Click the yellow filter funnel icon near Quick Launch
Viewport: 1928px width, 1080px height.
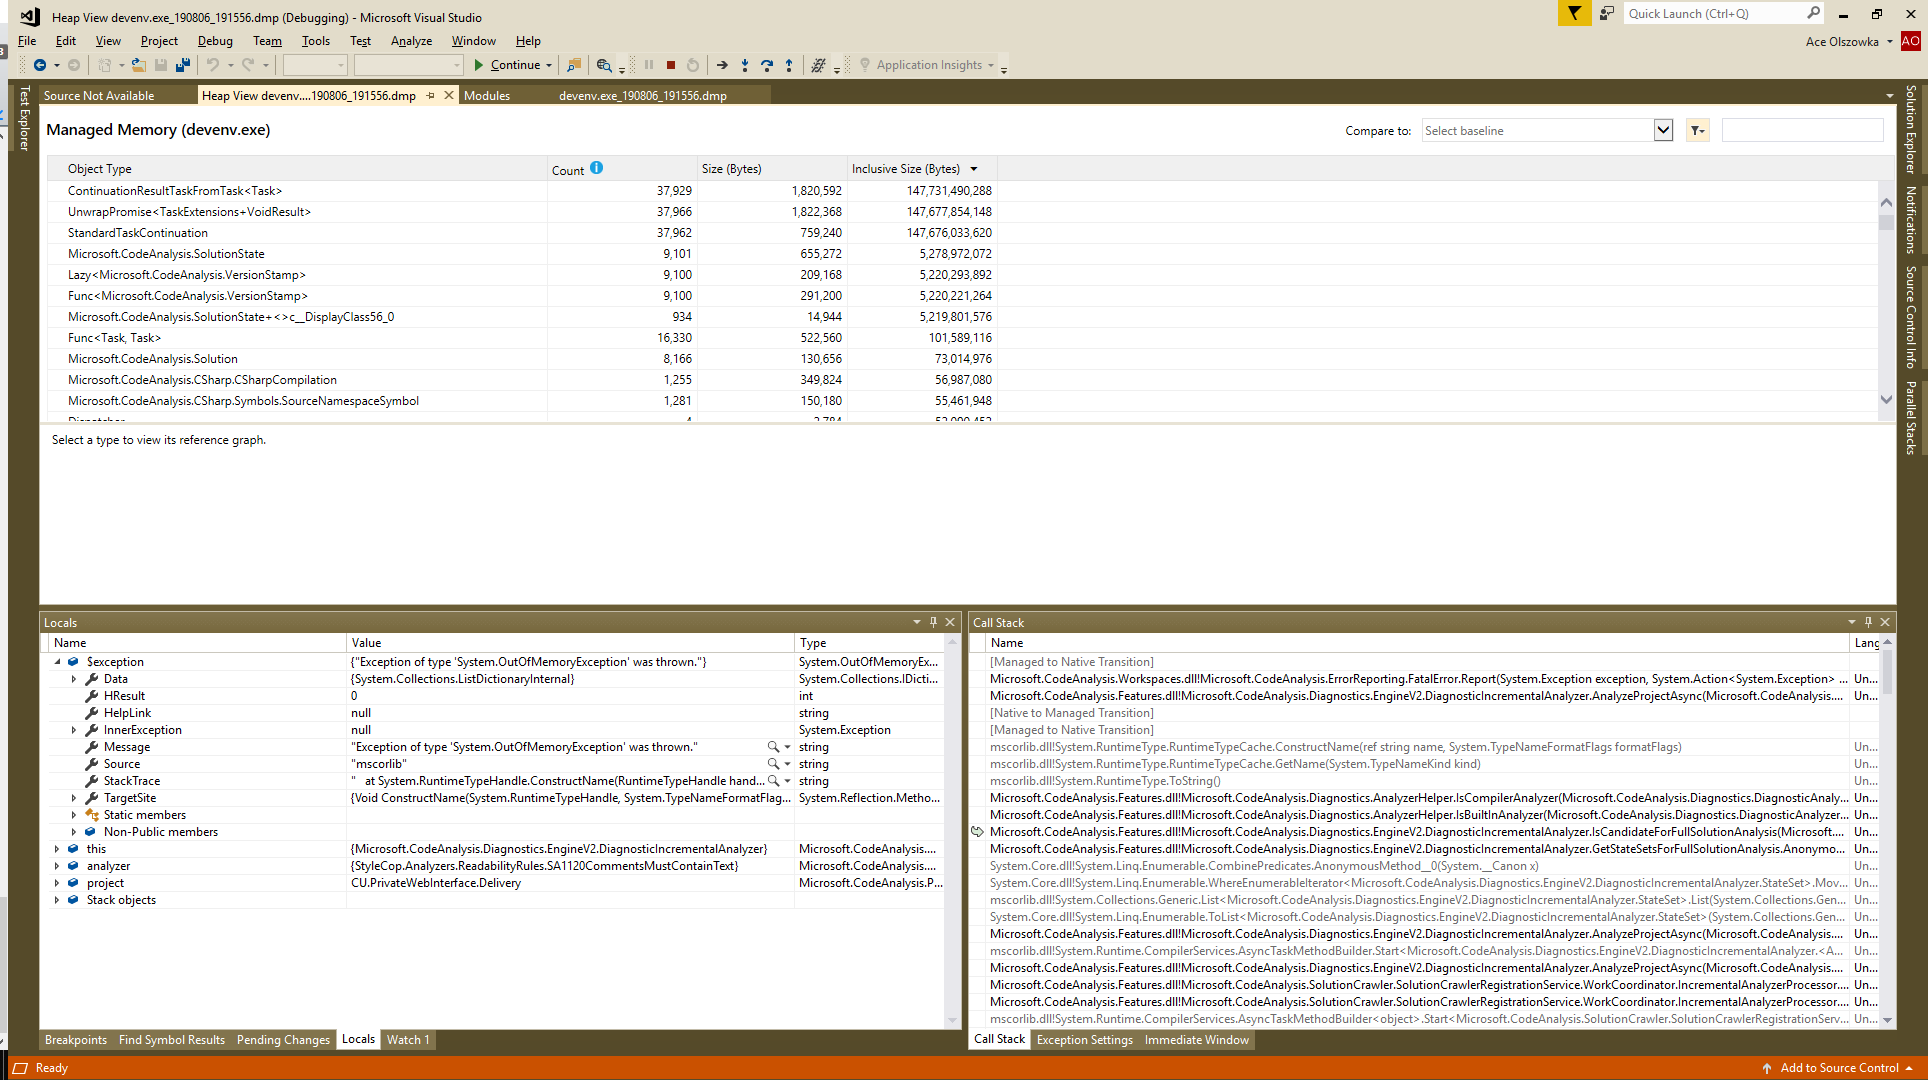pyautogui.click(x=1574, y=13)
